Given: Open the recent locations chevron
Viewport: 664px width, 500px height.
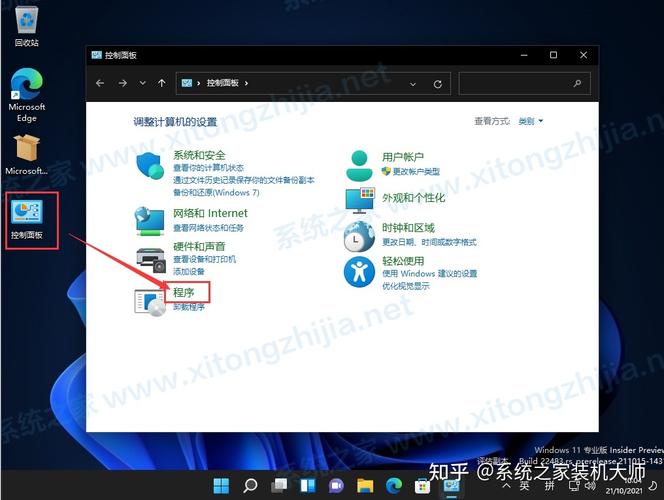Looking at the screenshot, I should [x=143, y=83].
